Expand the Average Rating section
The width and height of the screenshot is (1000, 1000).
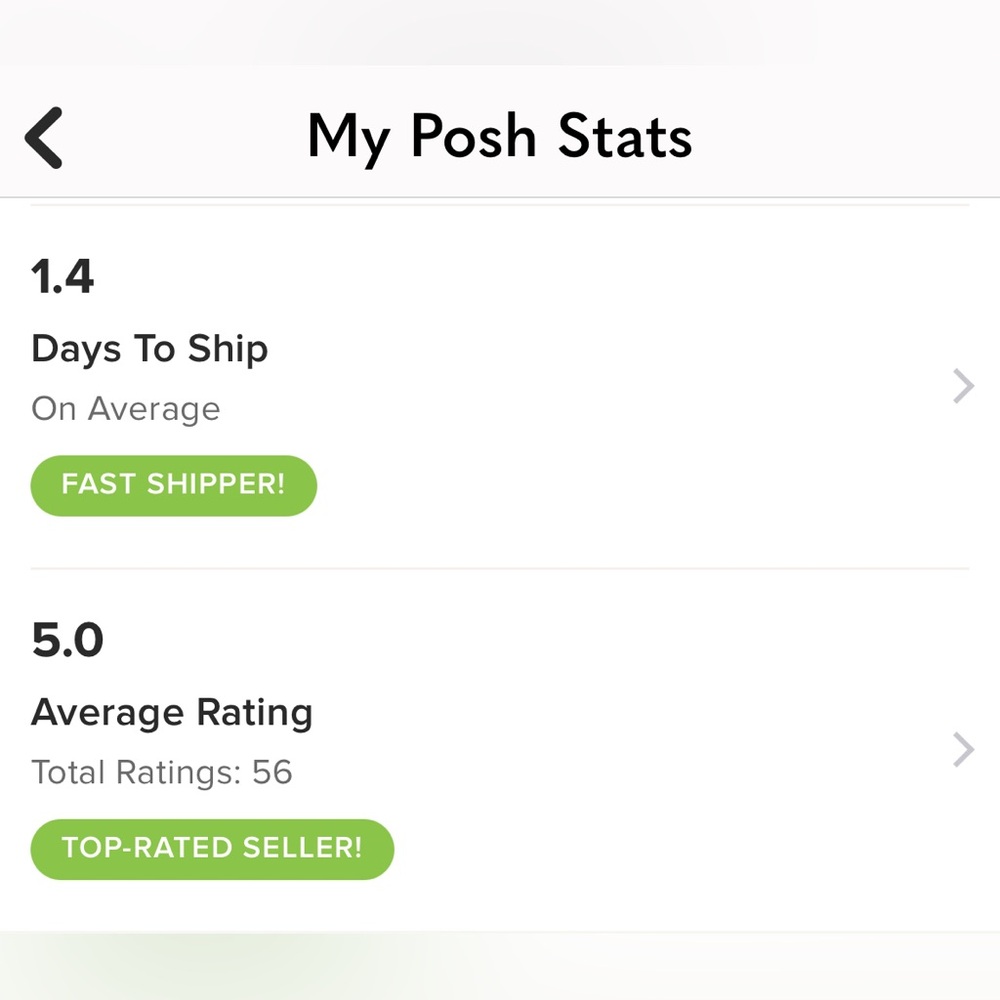click(500, 750)
